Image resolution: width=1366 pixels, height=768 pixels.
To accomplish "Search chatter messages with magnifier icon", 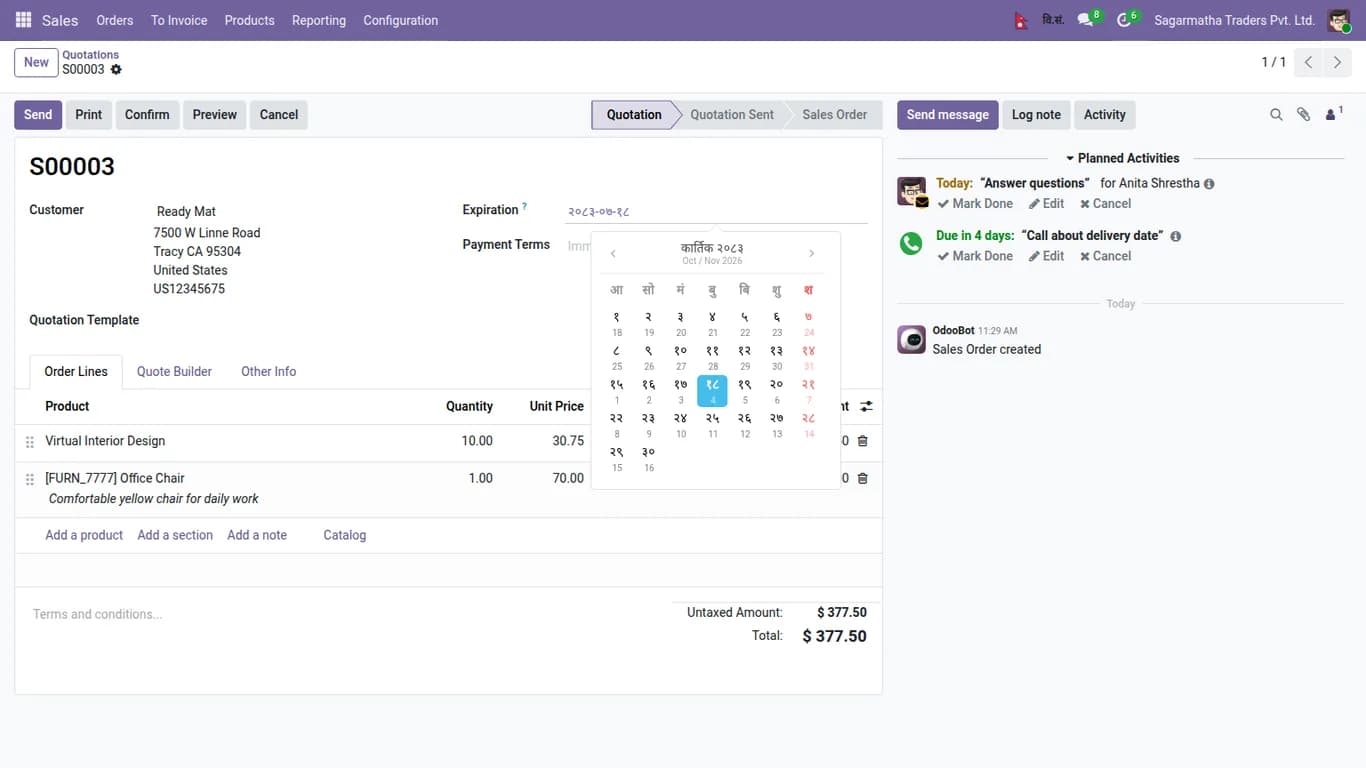I will [1276, 115].
